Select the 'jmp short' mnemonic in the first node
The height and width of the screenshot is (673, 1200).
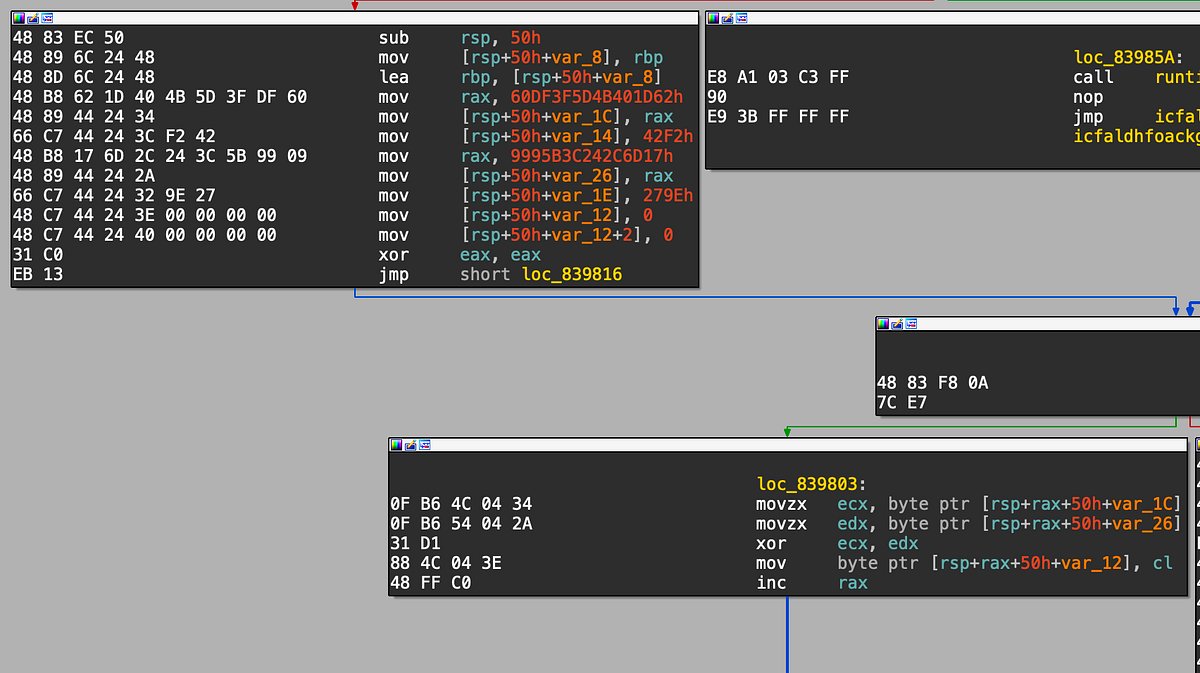pos(394,274)
